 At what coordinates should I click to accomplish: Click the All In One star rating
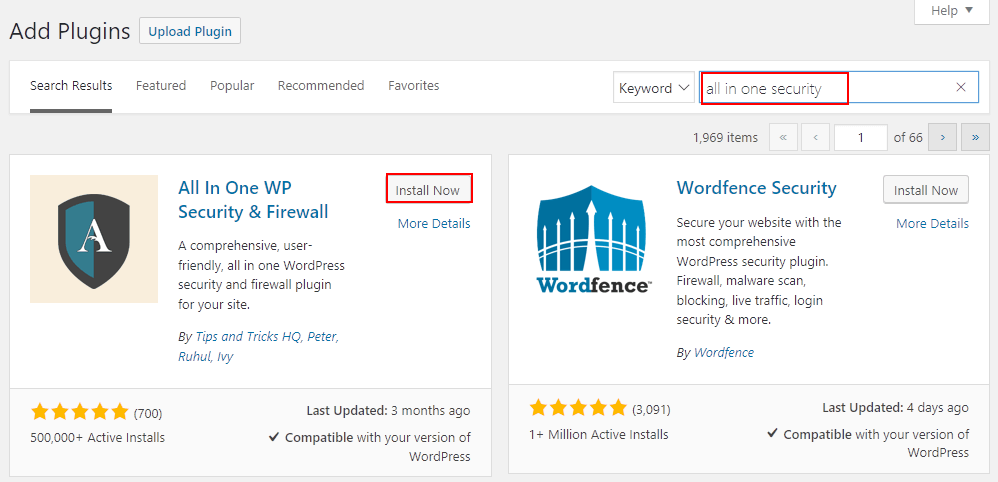80,413
